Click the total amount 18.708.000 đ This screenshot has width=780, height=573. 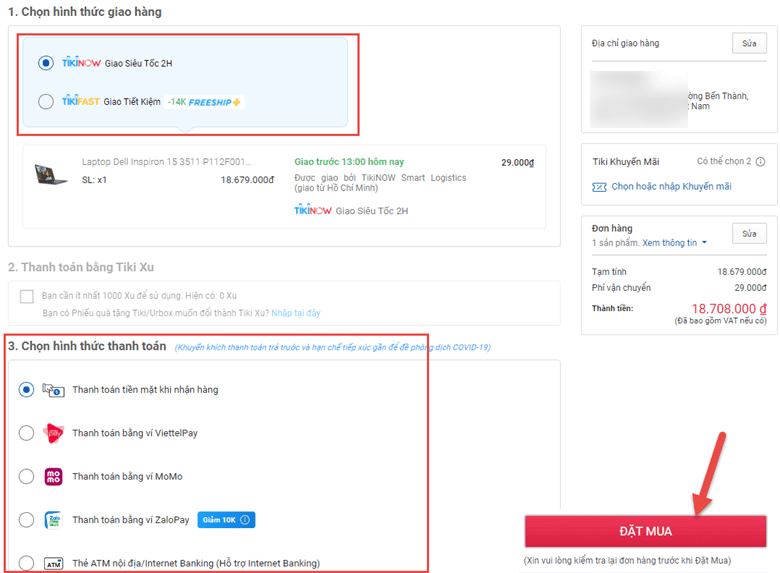point(729,308)
